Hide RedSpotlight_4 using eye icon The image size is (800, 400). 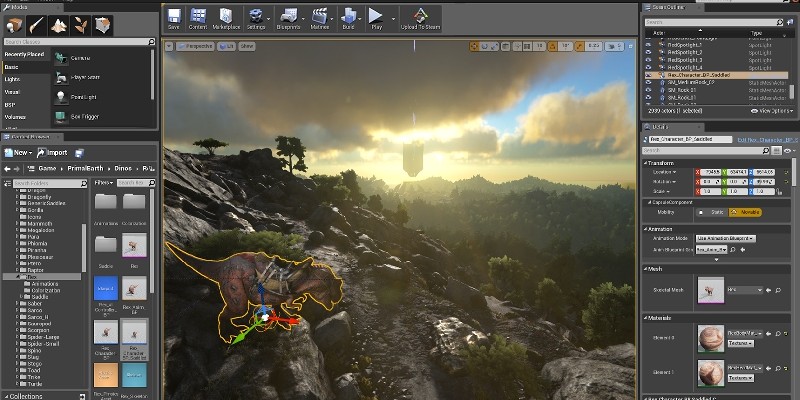point(648,68)
